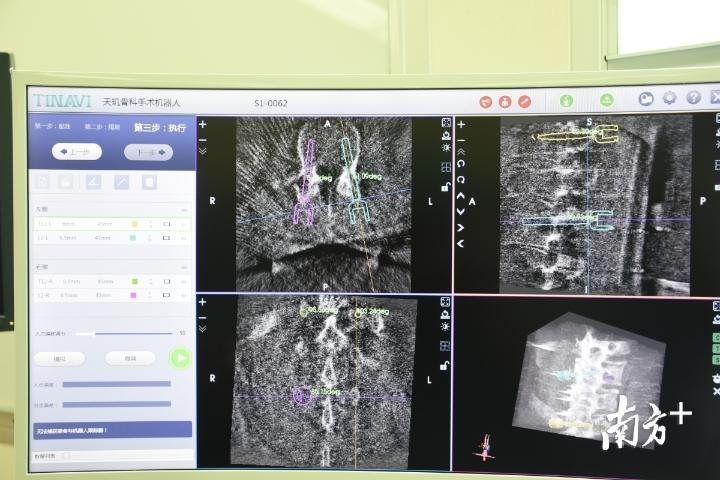This screenshot has height=480, width=720.
Task: Open the grid layout icon in axial view
Action: click(445, 166)
